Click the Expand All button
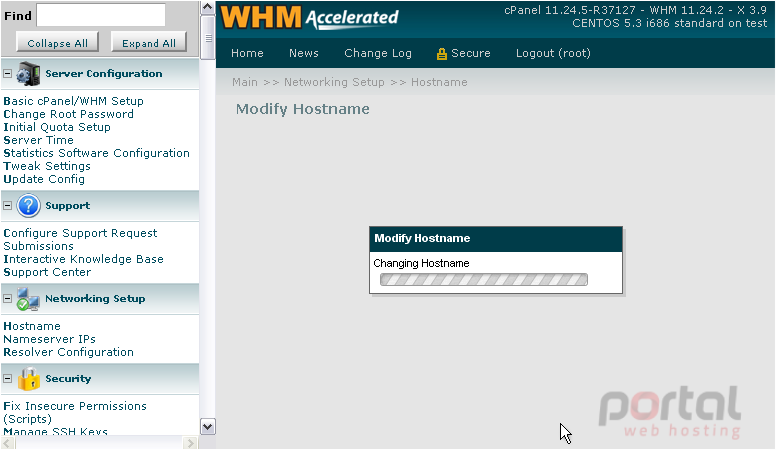Viewport: 776px width, 450px height. pyautogui.click(x=148, y=43)
